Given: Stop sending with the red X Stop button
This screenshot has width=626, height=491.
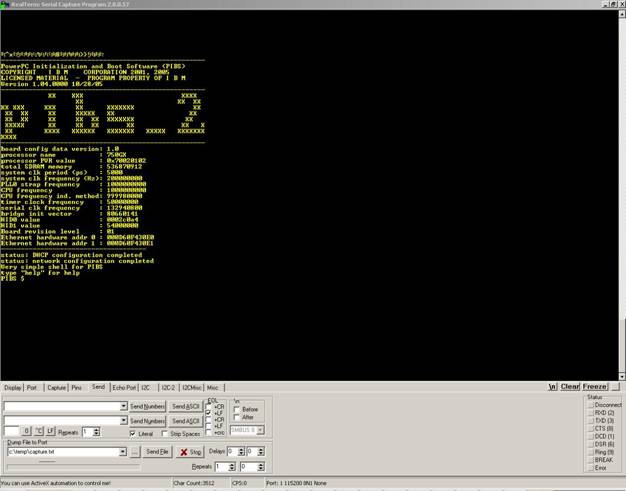Looking at the screenshot, I should [x=190, y=452].
